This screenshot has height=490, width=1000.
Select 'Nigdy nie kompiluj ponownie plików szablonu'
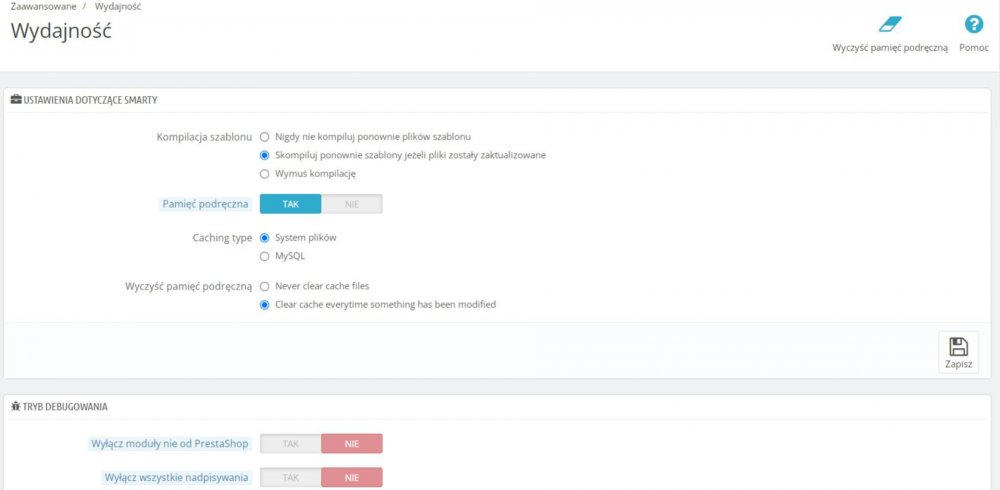click(x=265, y=136)
